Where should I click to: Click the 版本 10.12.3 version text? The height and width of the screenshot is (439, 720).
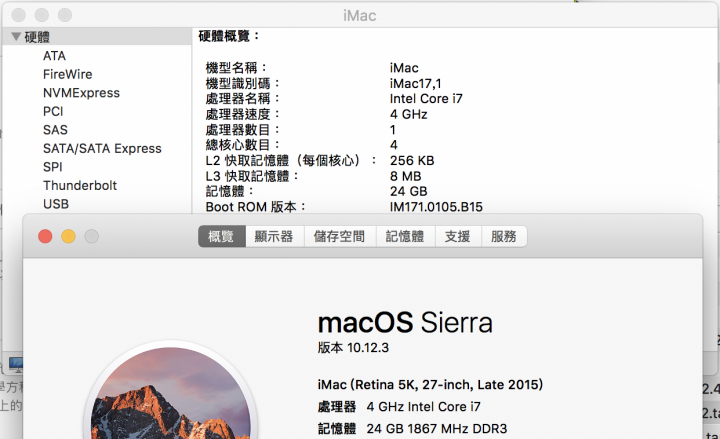coord(353,348)
